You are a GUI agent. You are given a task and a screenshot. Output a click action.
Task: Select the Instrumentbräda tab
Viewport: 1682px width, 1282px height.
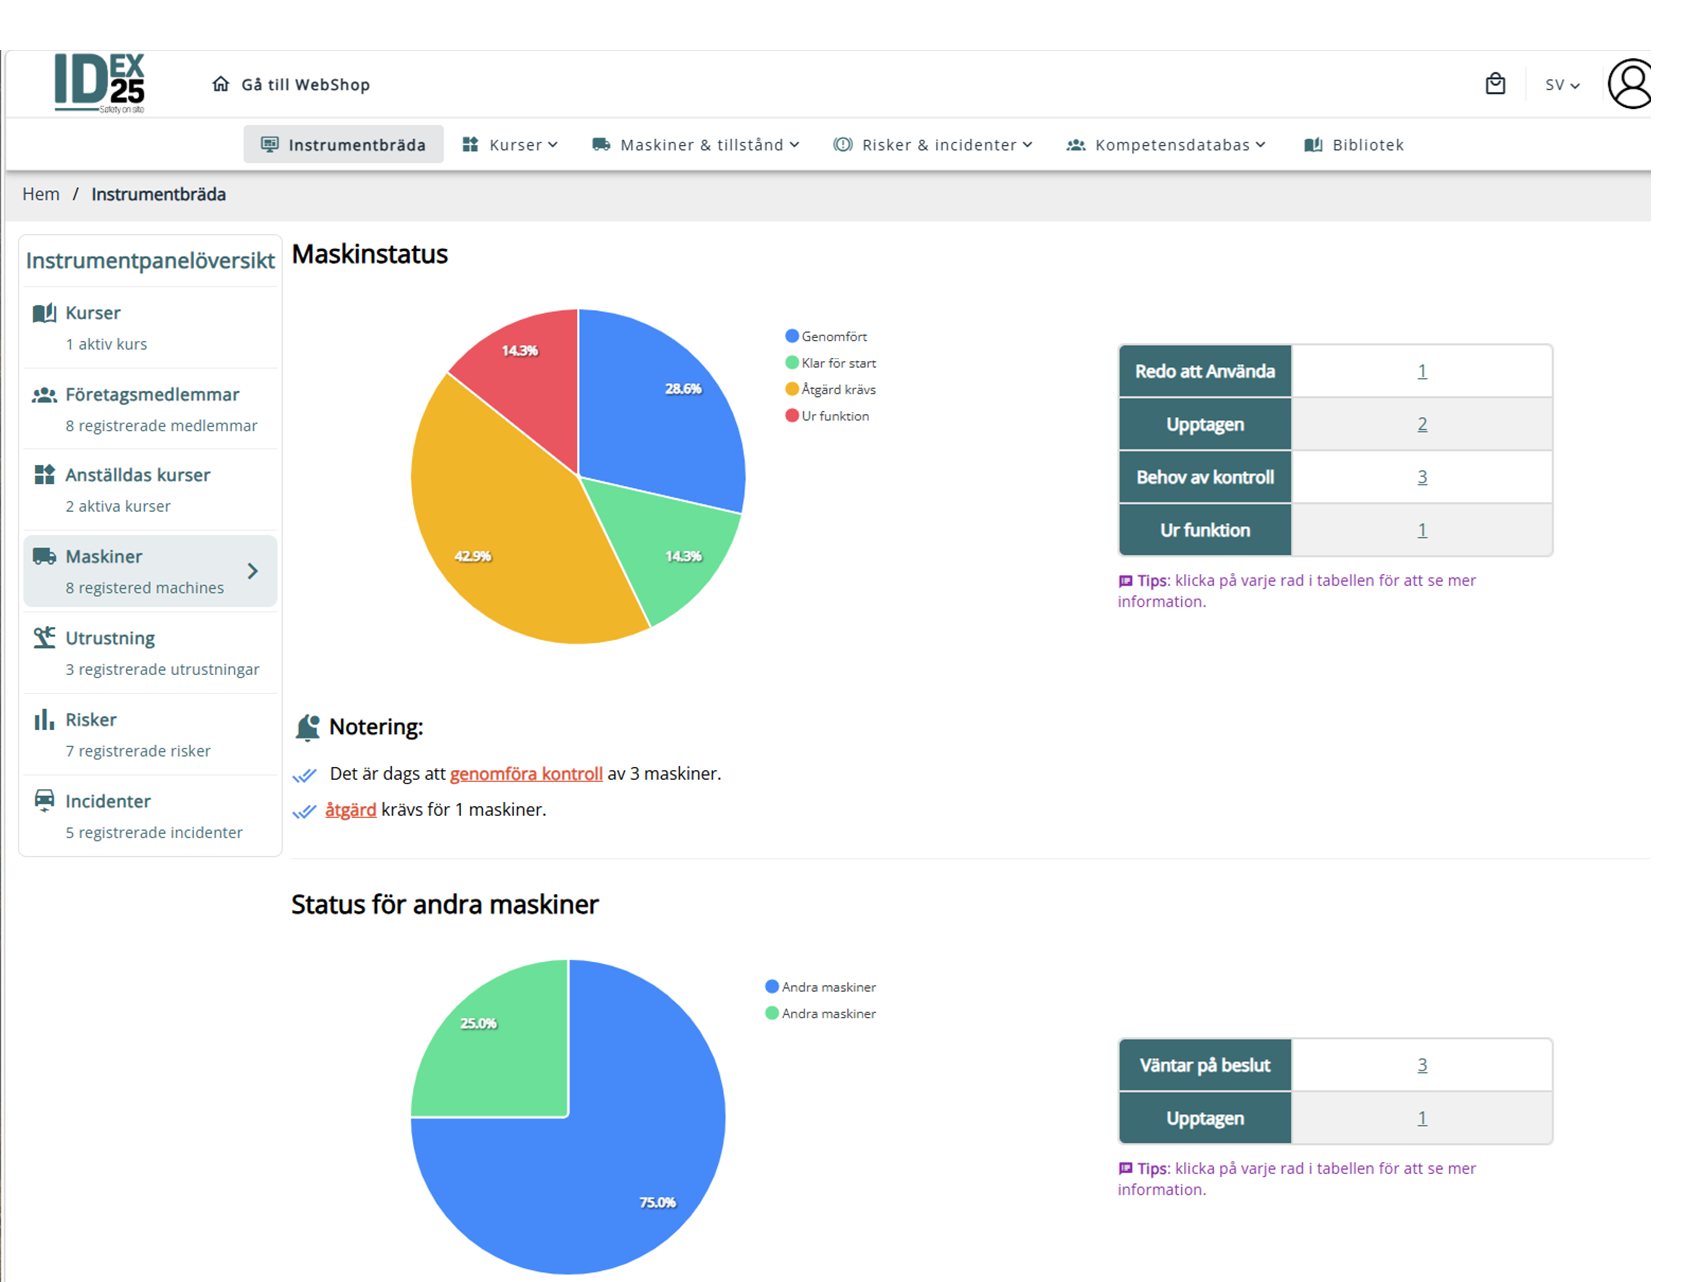pos(343,145)
